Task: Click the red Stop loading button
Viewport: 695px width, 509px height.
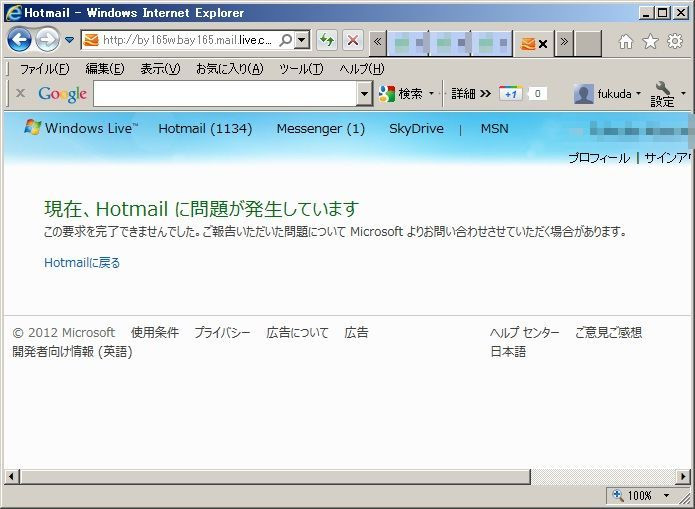Action: [353, 41]
